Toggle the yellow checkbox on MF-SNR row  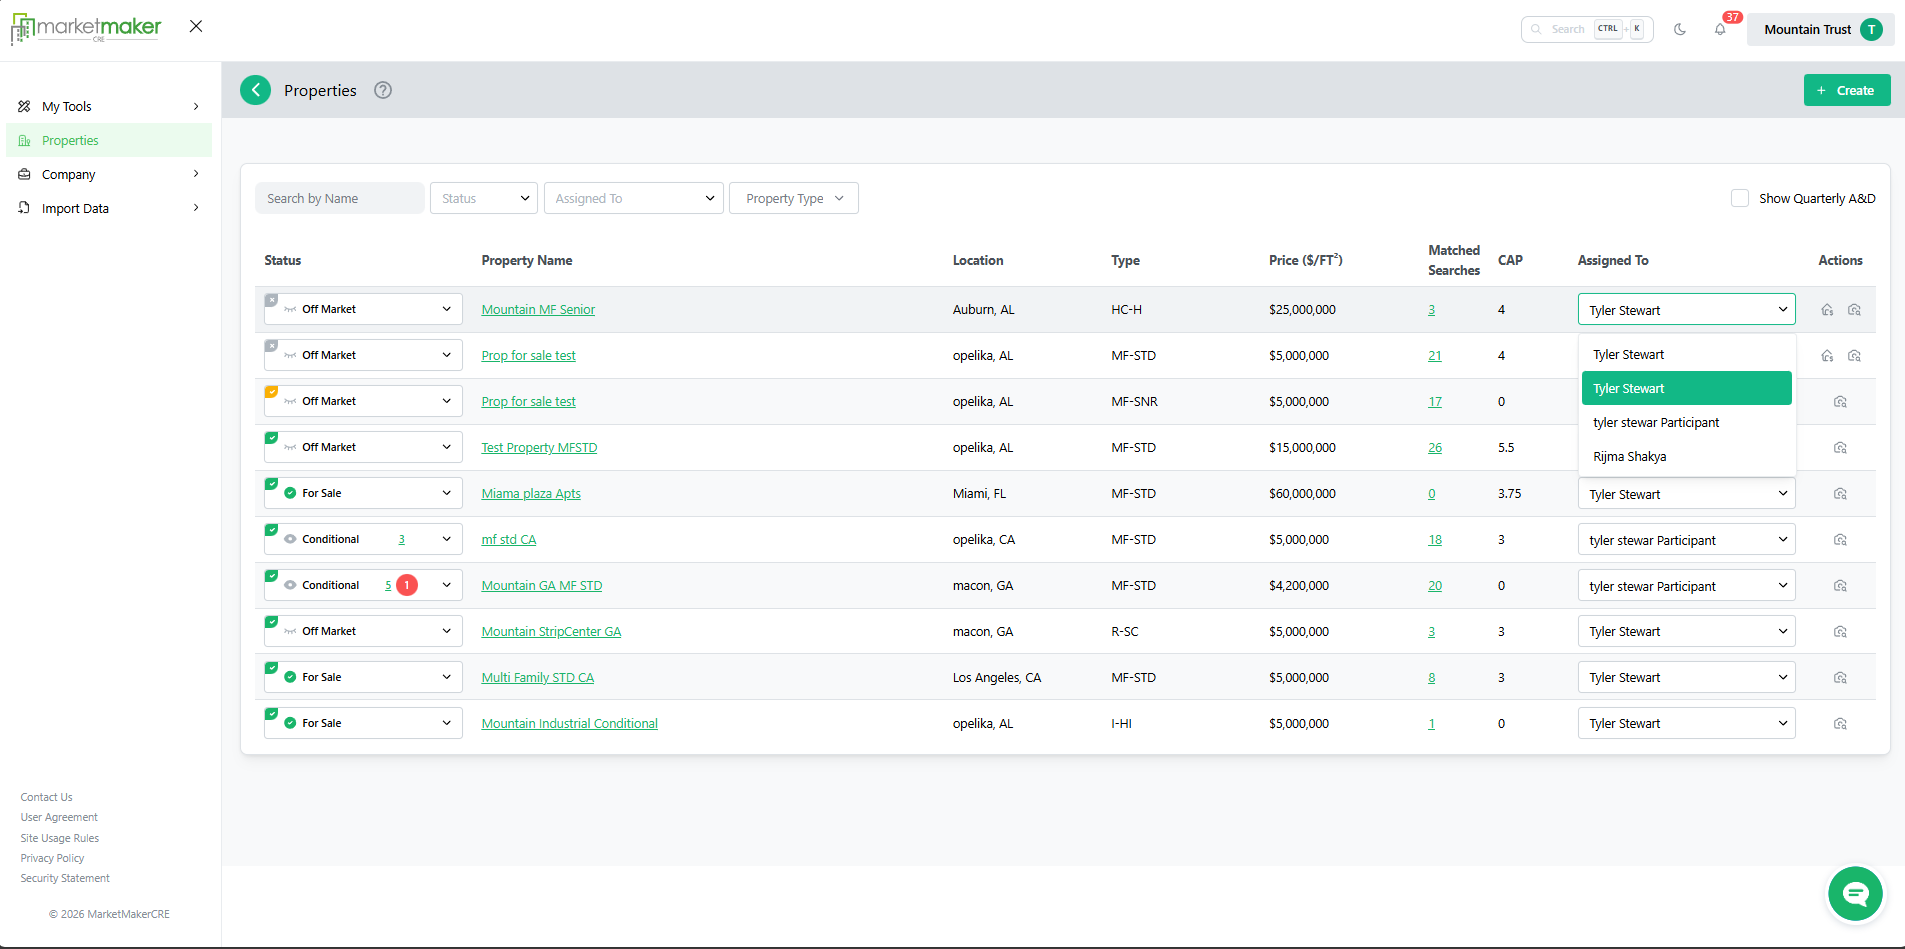click(x=271, y=392)
